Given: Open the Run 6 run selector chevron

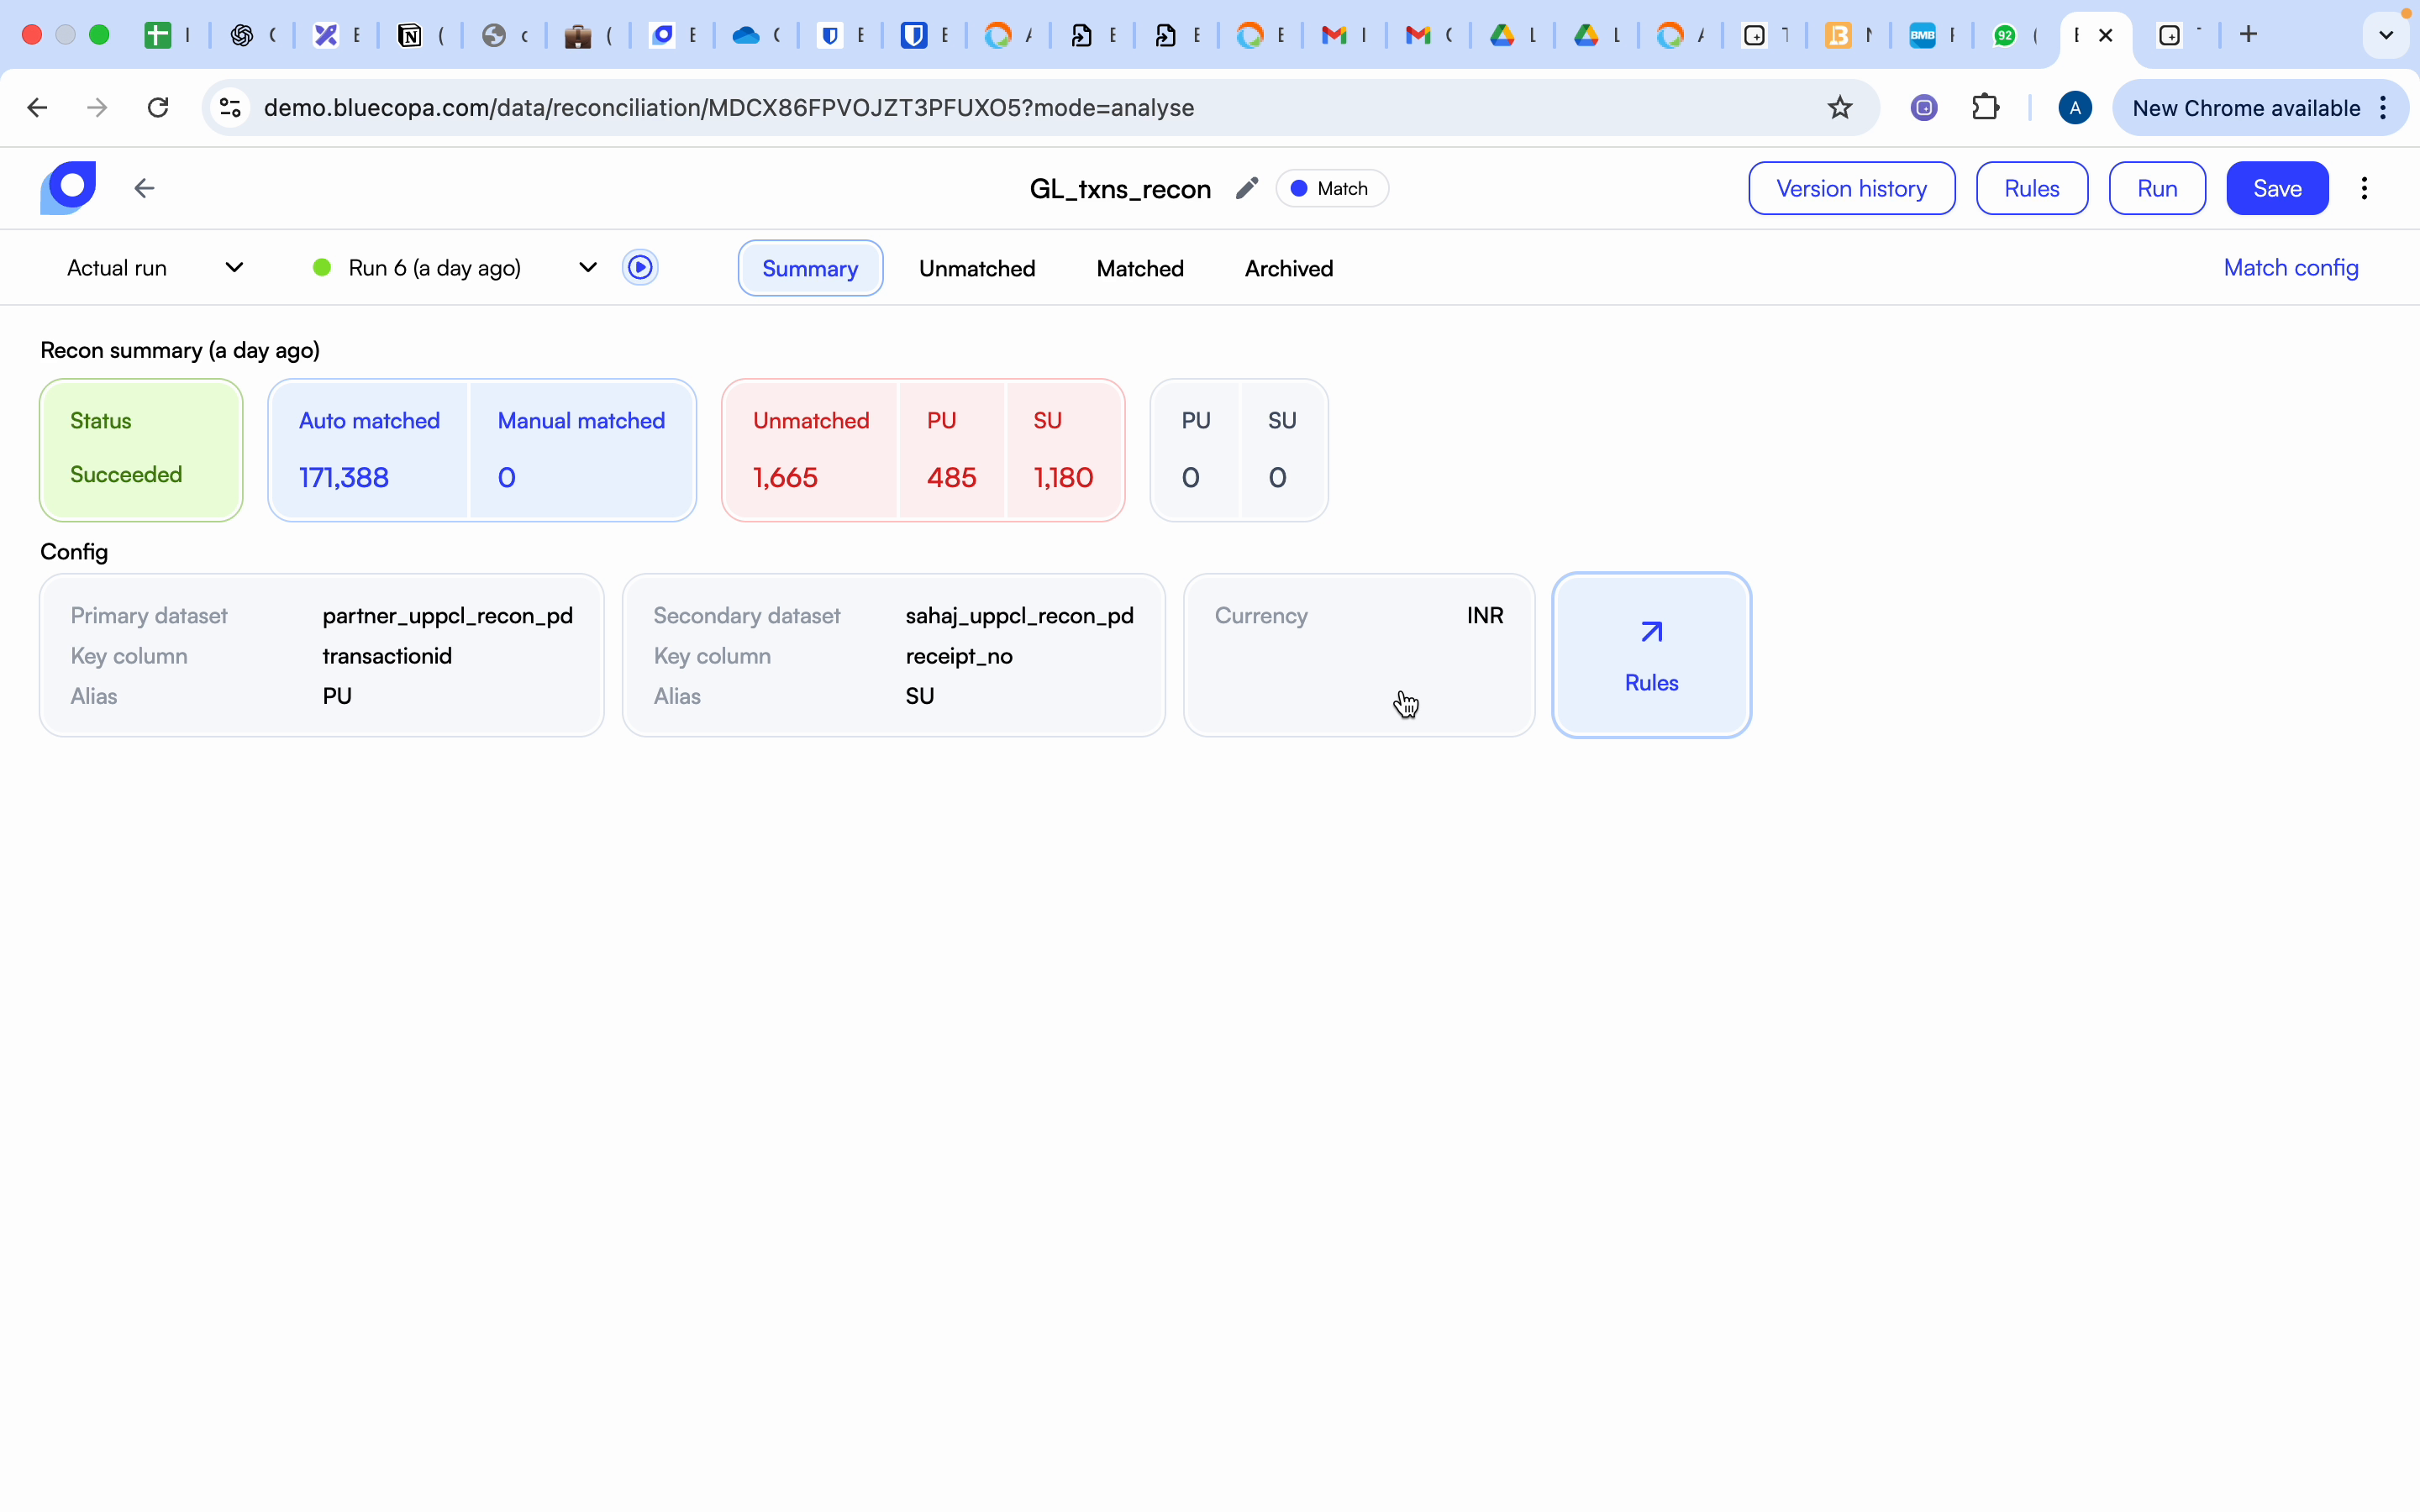Looking at the screenshot, I should coord(588,267).
